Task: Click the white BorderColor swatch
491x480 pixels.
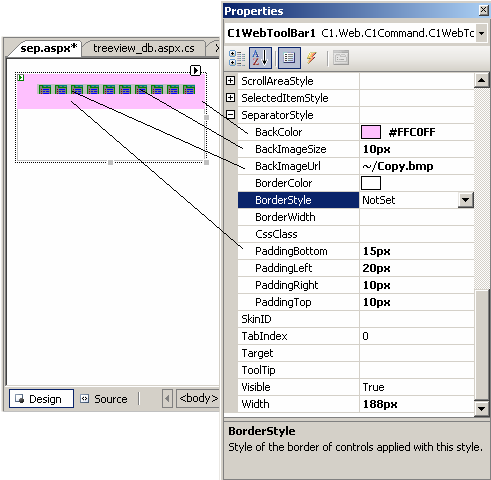Action: click(x=371, y=183)
